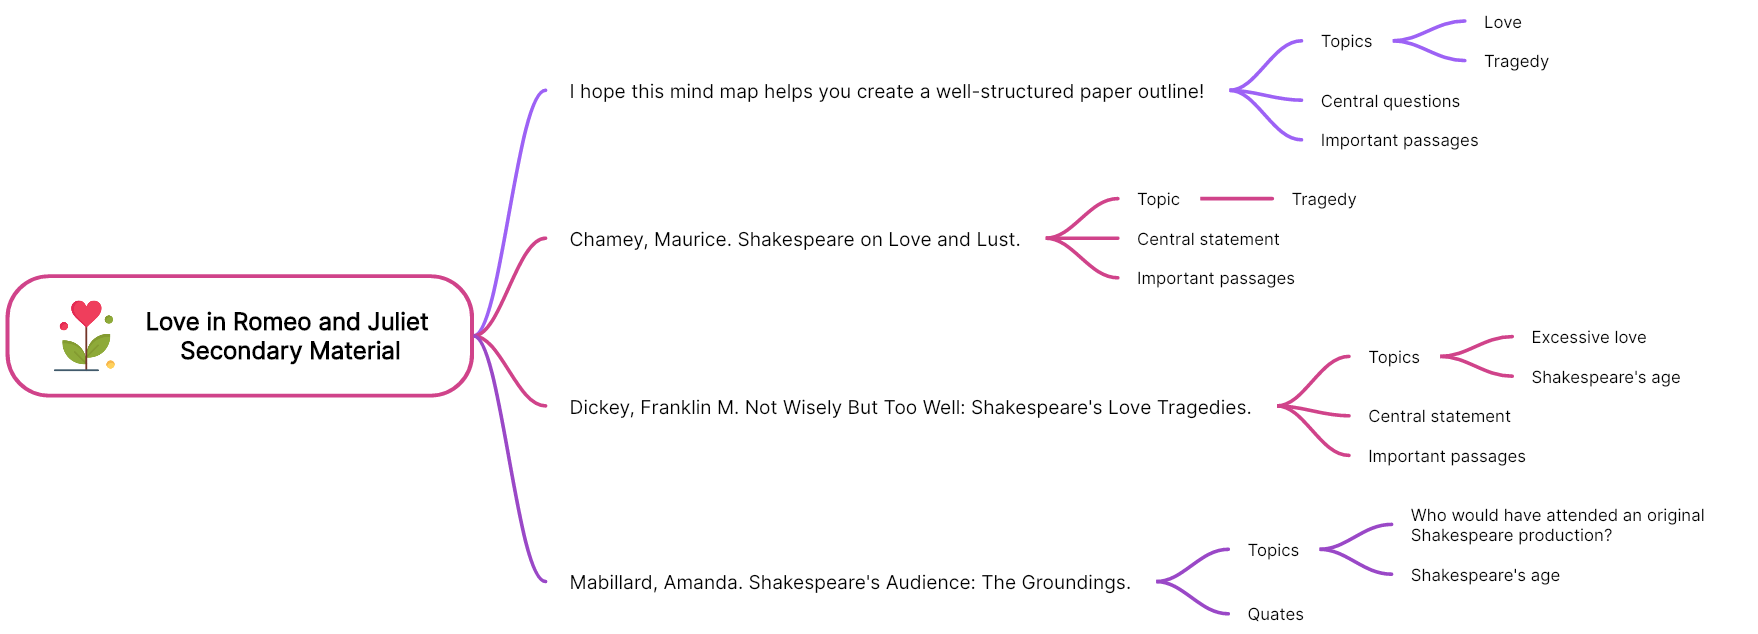
Task: Select Important passages node under Dickey
Action: point(1446,456)
